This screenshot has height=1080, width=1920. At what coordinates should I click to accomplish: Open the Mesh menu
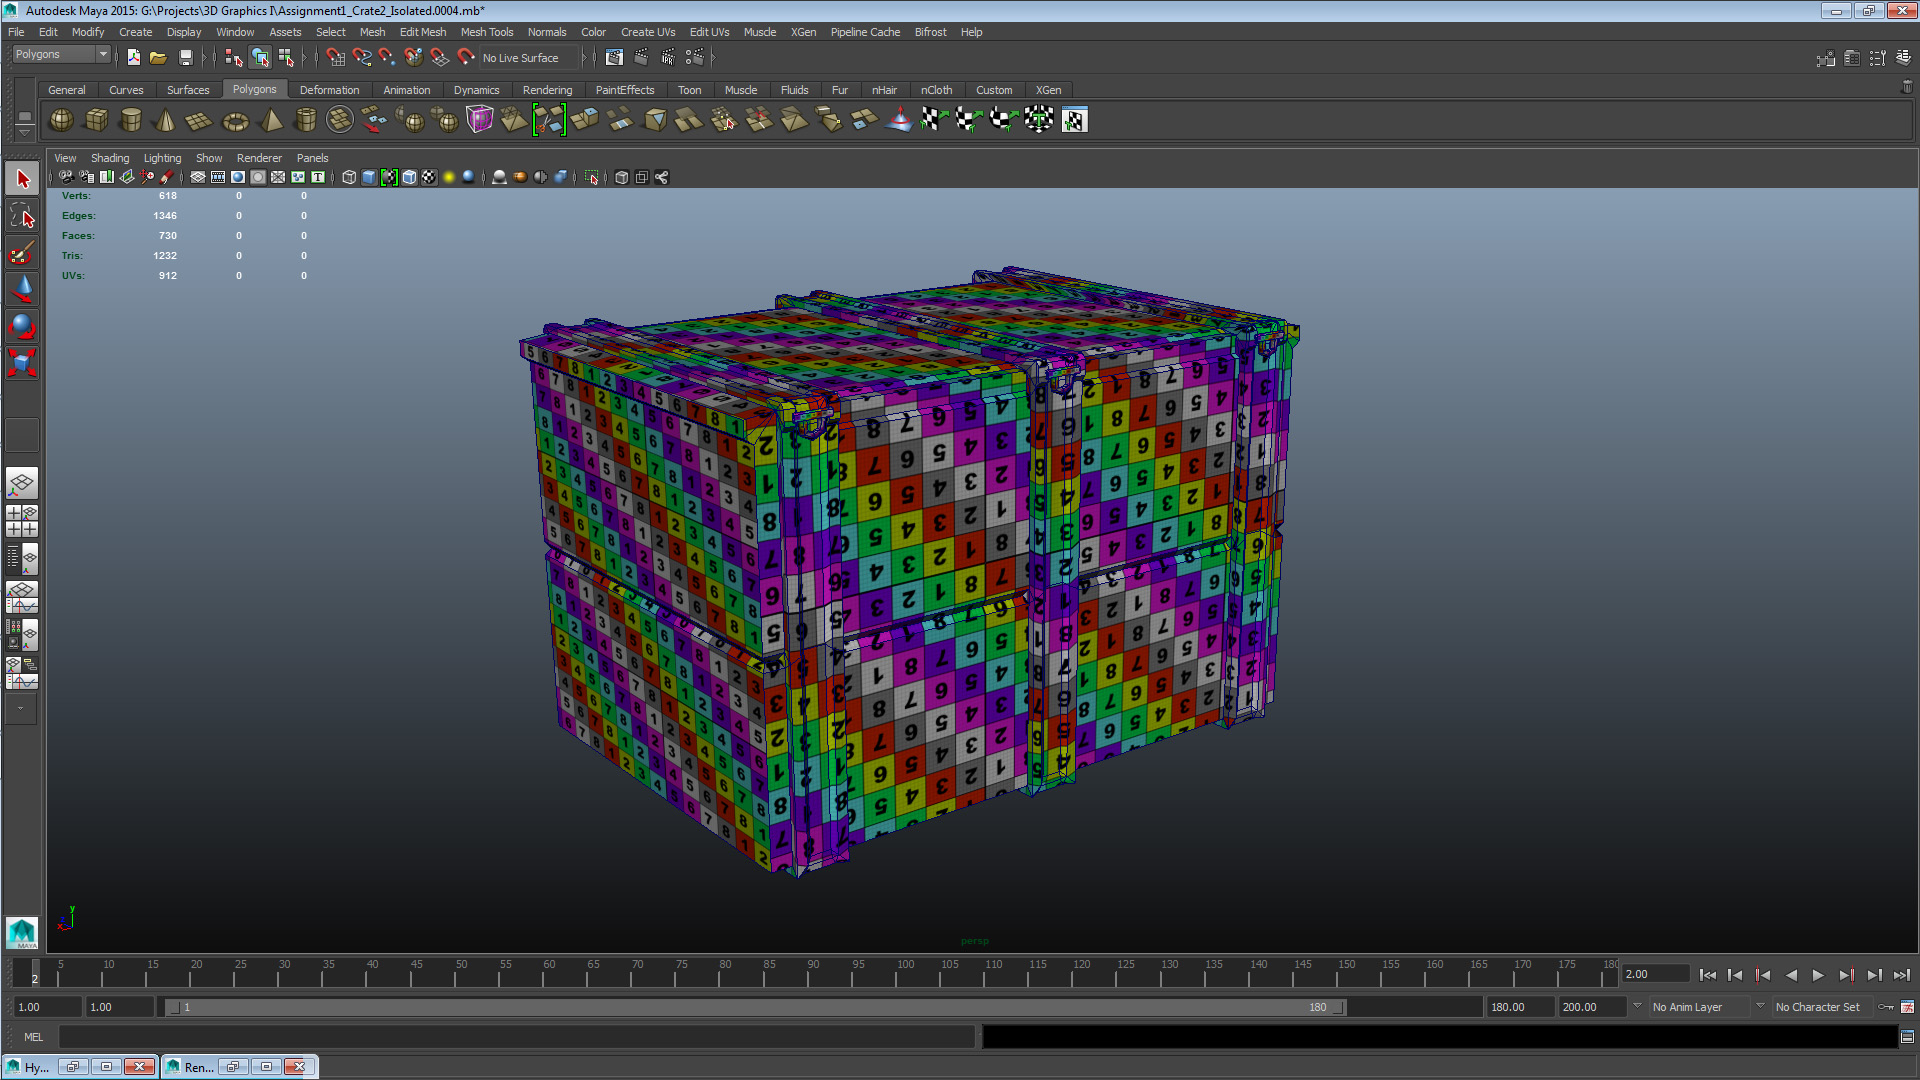click(372, 32)
